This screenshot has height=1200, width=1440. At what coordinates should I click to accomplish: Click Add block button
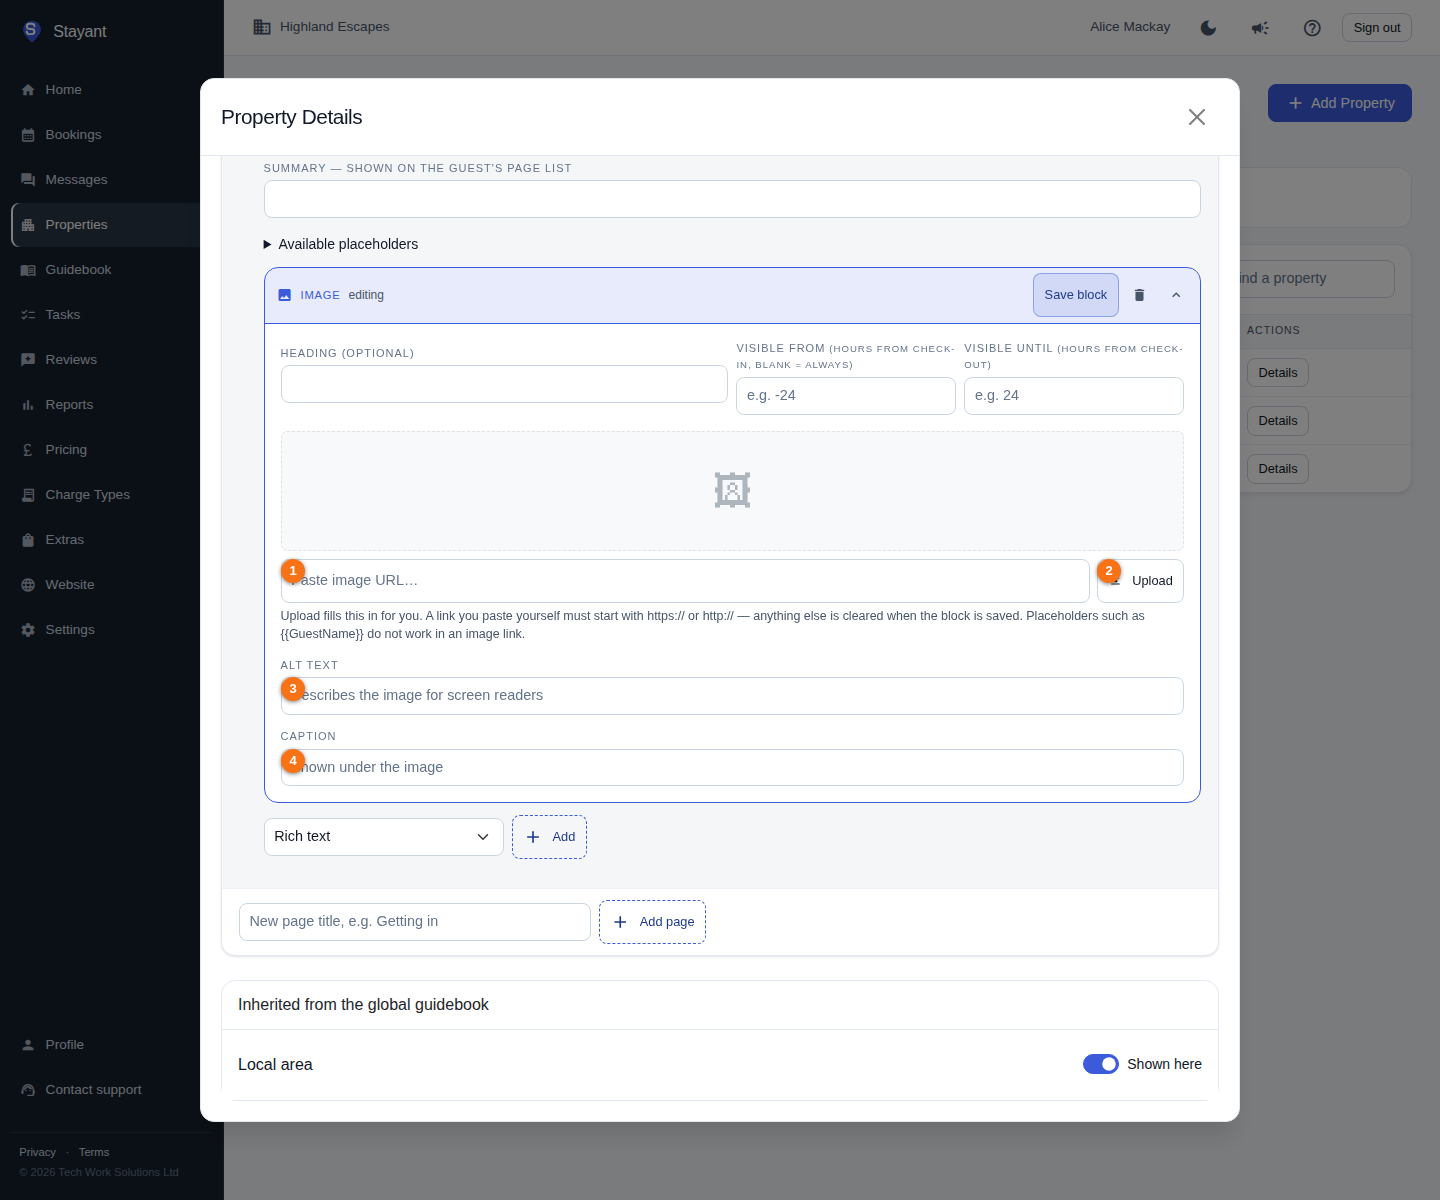pos(549,837)
